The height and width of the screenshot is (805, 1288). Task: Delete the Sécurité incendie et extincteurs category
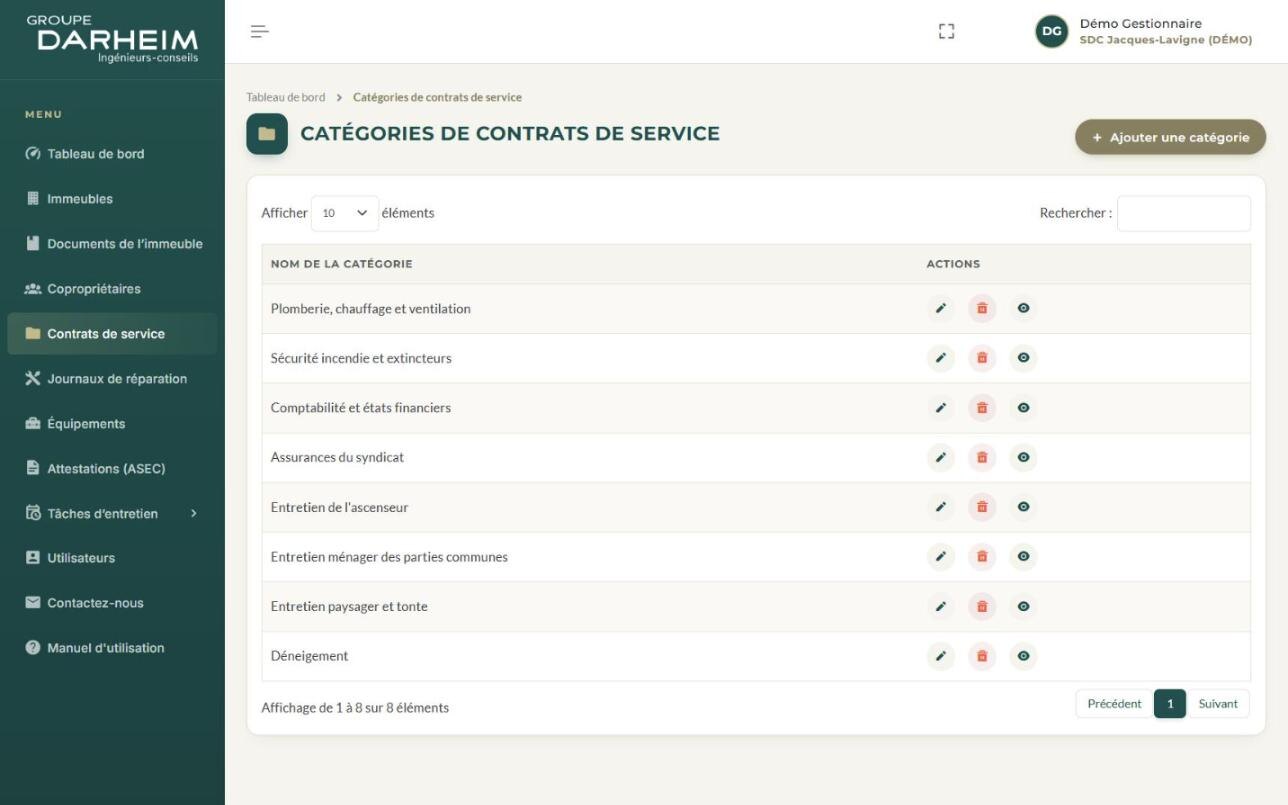pos(982,358)
